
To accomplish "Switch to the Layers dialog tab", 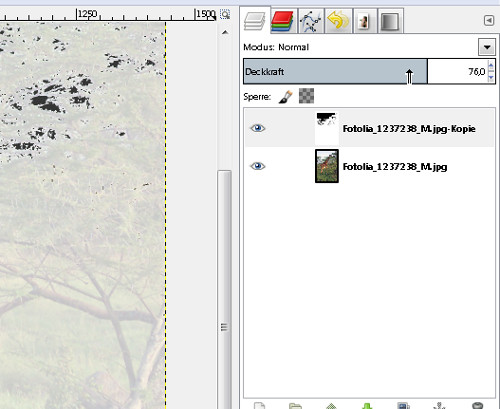I will (255, 21).
